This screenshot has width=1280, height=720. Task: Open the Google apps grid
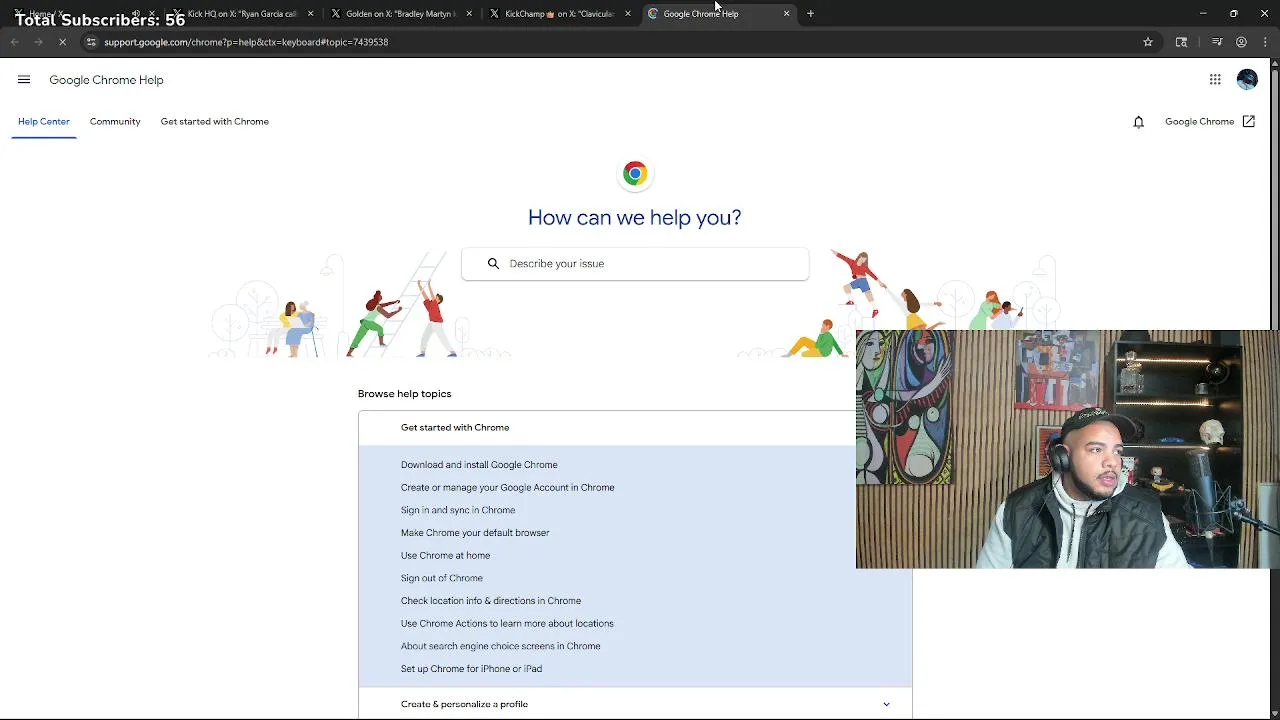[x=1215, y=80]
